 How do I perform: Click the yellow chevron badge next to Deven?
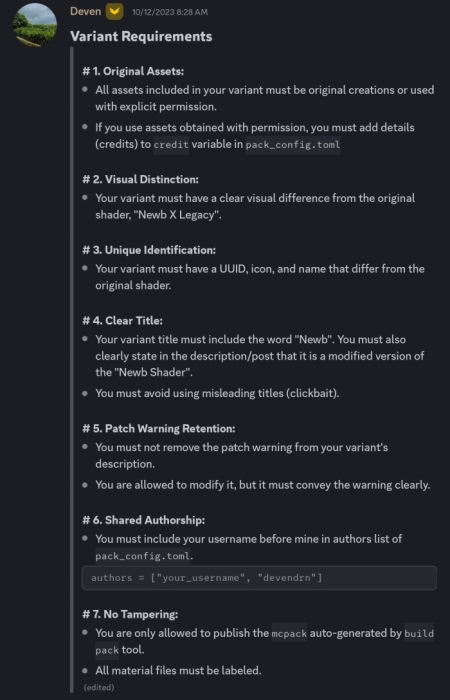[x=115, y=12]
